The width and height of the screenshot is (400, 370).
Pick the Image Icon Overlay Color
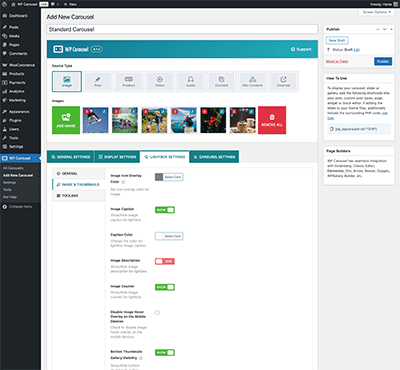169,177
